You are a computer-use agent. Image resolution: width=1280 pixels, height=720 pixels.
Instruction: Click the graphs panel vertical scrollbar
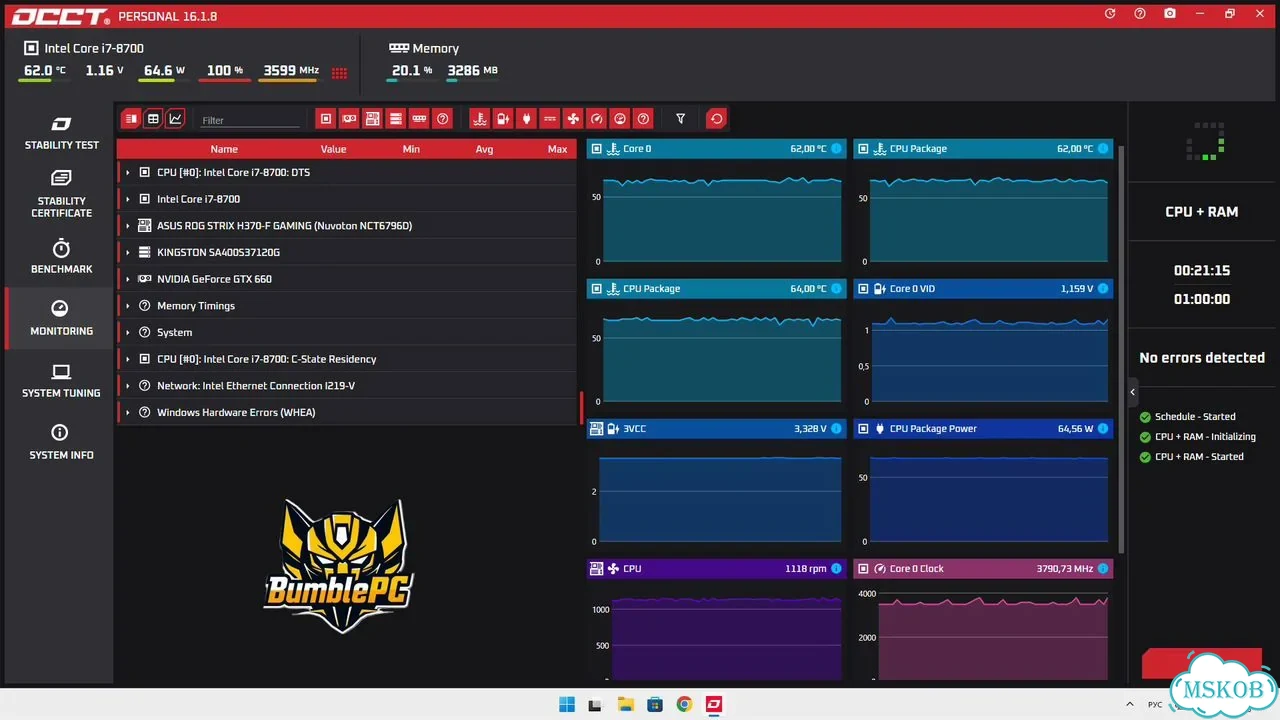tap(1121, 348)
